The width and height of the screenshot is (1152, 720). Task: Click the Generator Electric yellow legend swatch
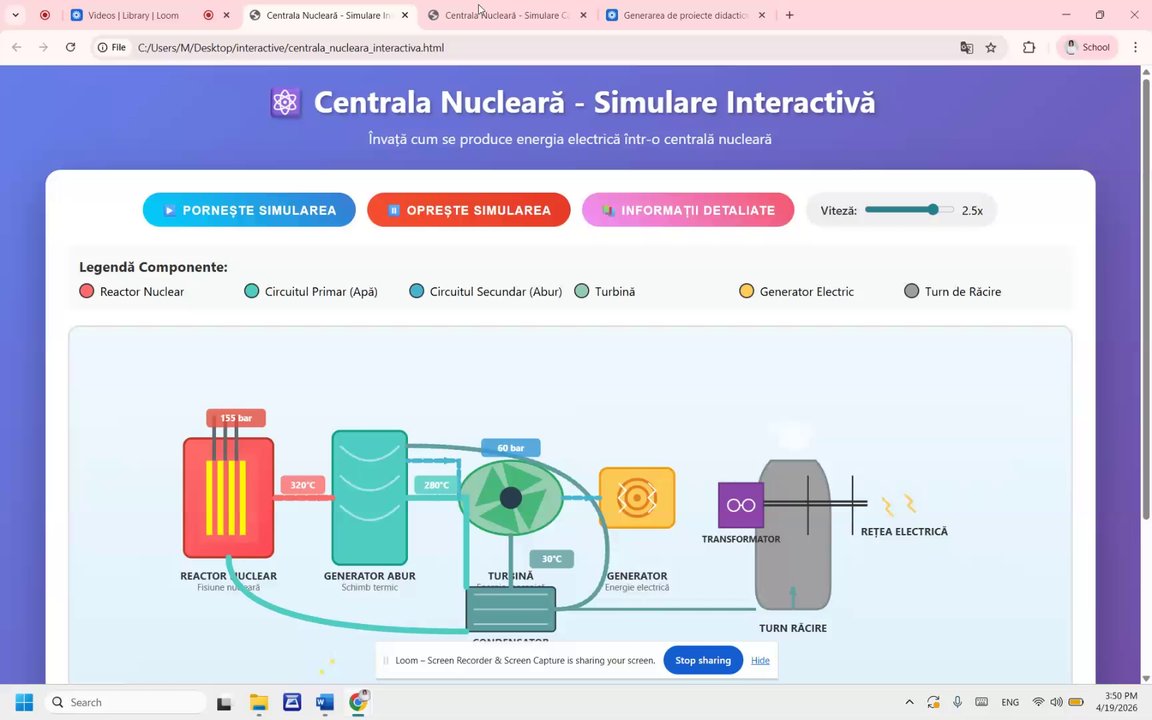[x=746, y=291]
